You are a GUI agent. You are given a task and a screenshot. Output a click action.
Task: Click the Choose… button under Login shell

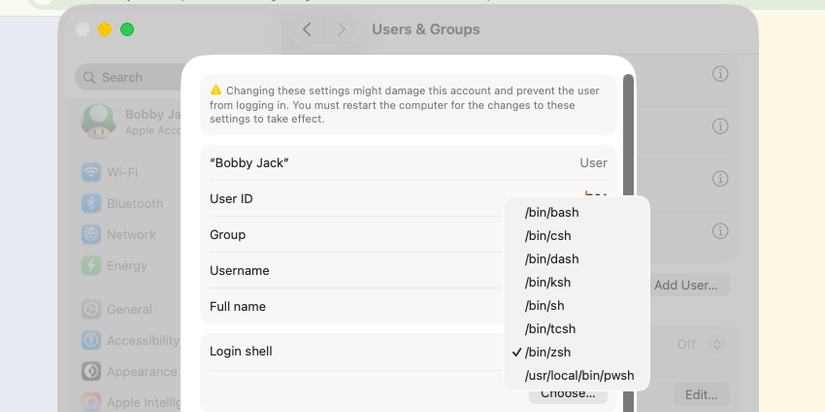568,395
